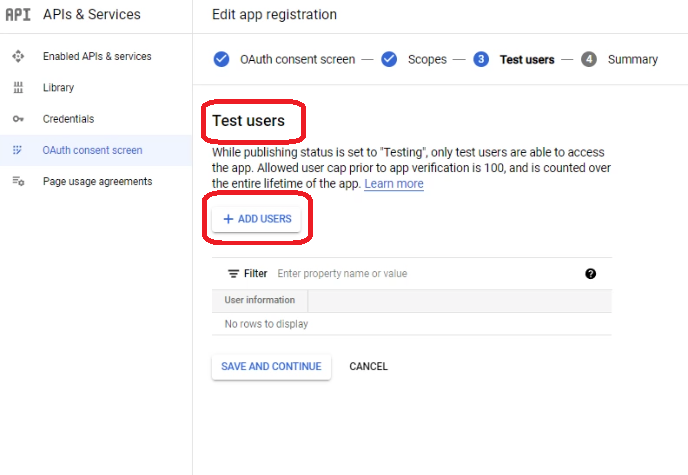Image resolution: width=688 pixels, height=475 pixels.
Task: Click the Filter lines icon
Action: (233, 274)
